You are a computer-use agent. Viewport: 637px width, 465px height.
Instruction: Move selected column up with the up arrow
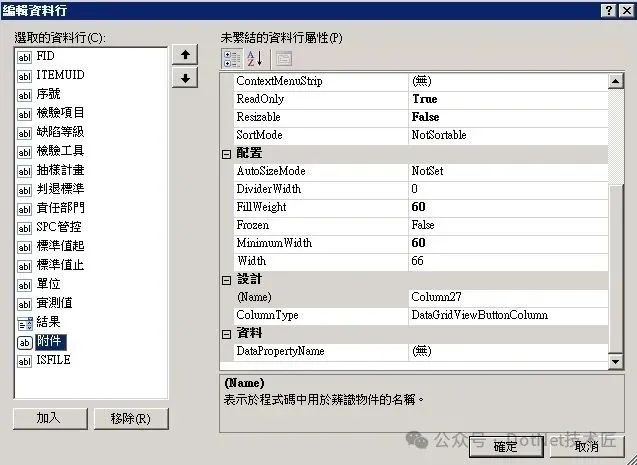[185, 54]
